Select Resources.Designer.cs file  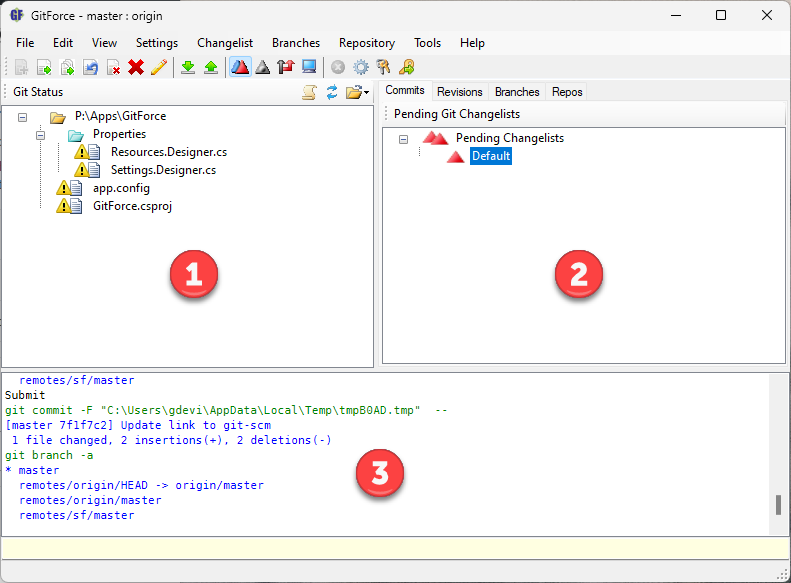(169, 152)
